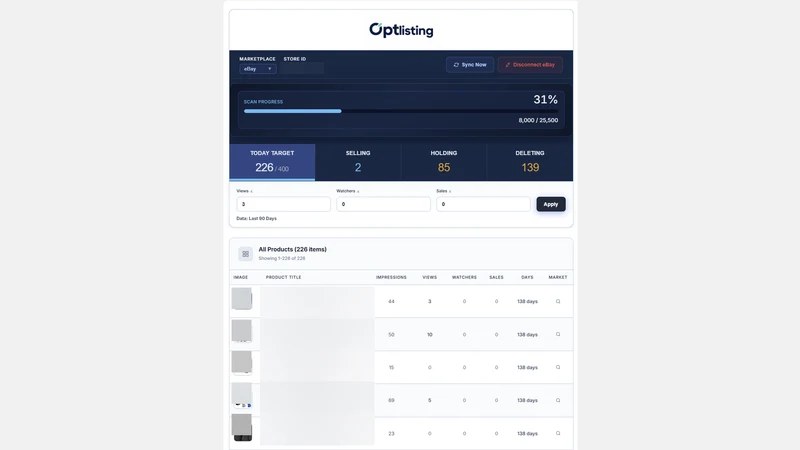Click the Data: Last 90 Days note
Screen dimensions: 800x450
(257, 218)
